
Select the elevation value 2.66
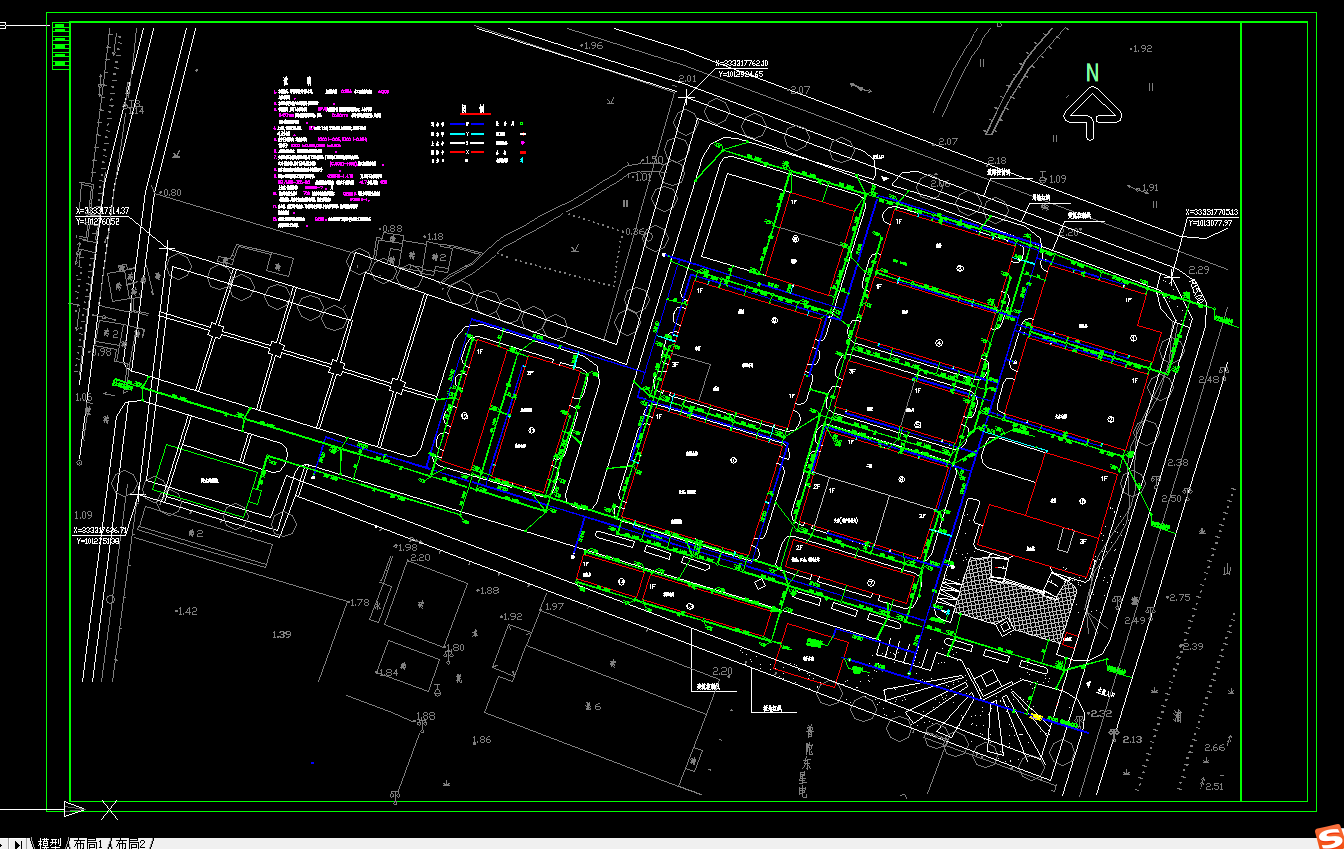tap(1214, 748)
